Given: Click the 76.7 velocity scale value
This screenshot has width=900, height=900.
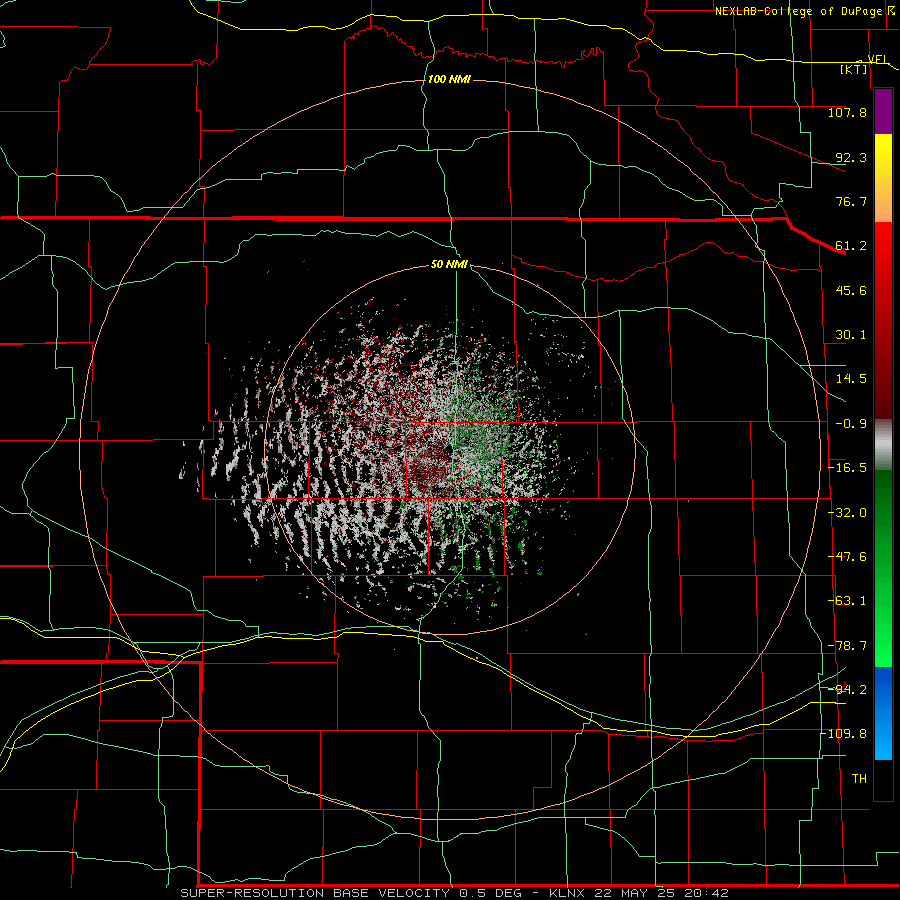Looking at the screenshot, I should [x=851, y=201].
